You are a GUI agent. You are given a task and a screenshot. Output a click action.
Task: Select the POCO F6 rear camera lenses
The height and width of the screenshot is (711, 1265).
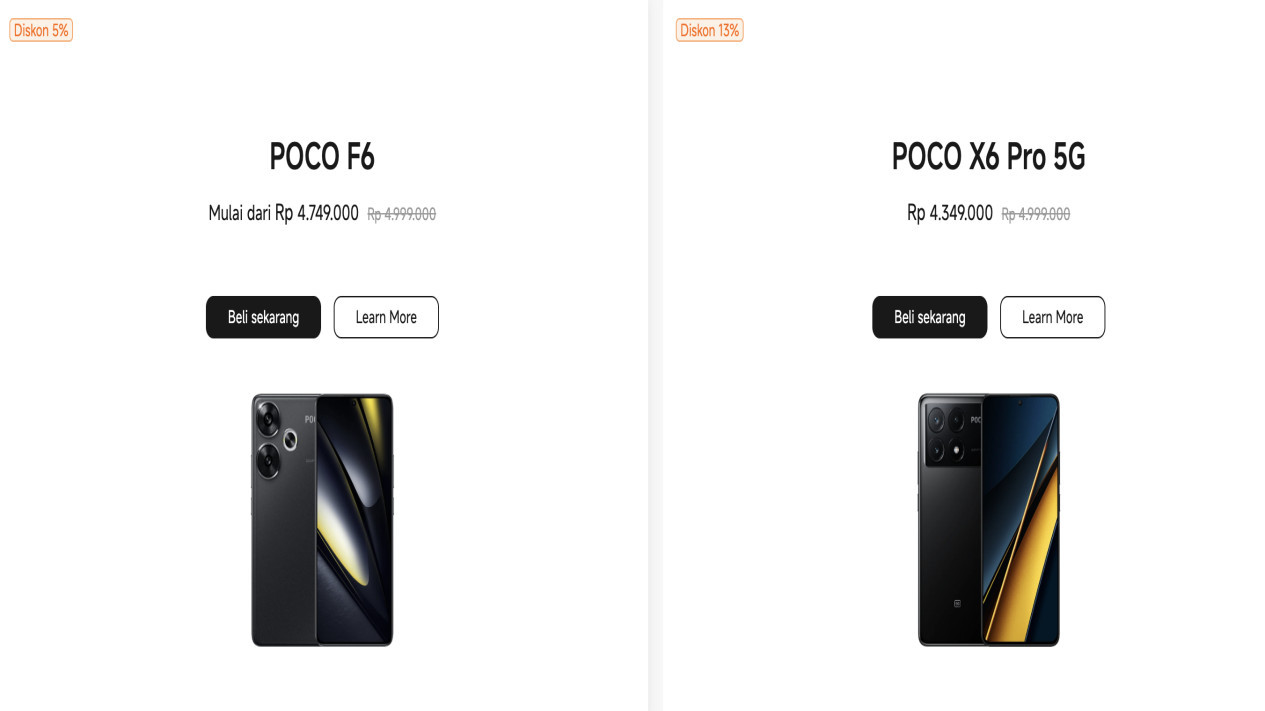click(x=270, y=438)
